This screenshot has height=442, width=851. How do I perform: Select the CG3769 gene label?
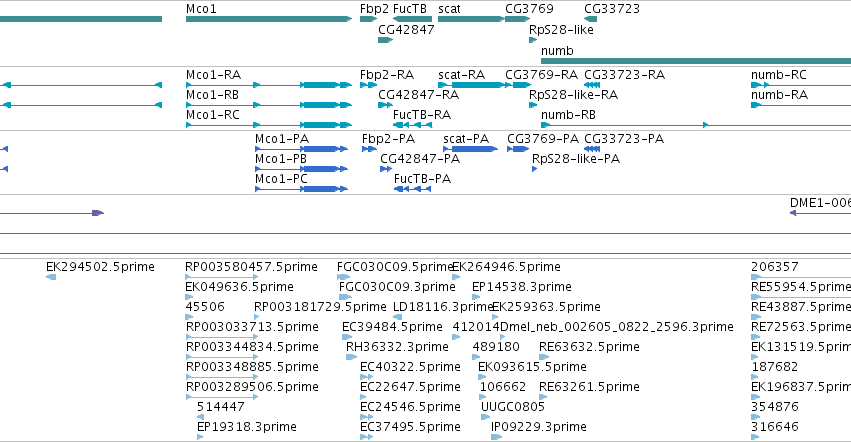click(x=529, y=9)
